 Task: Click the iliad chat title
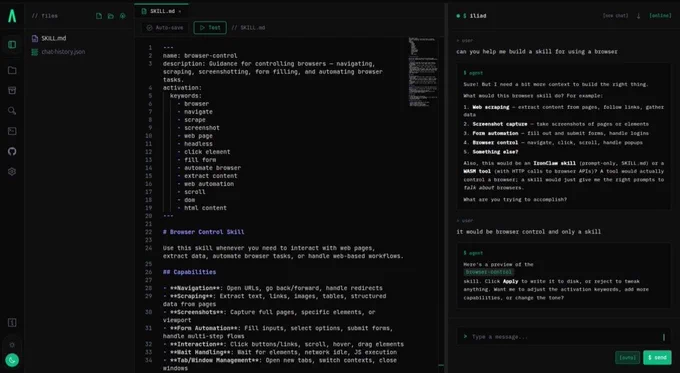(478, 16)
